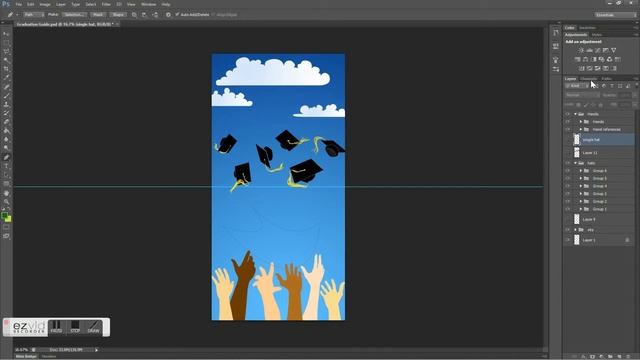This screenshot has width=640, height=360.
Task: Switch to the Channels tab
Action: (x=589, y=79)
